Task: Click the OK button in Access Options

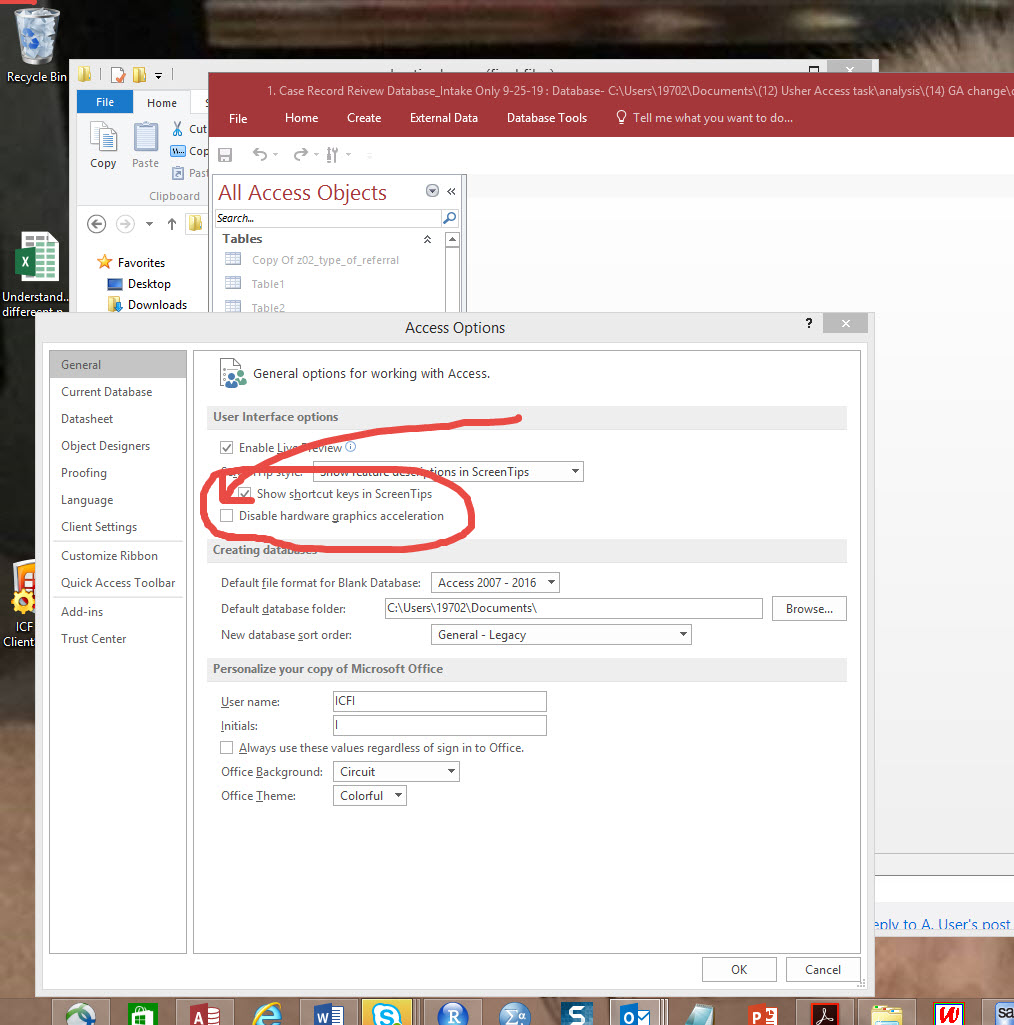Action: pos(739,969)
